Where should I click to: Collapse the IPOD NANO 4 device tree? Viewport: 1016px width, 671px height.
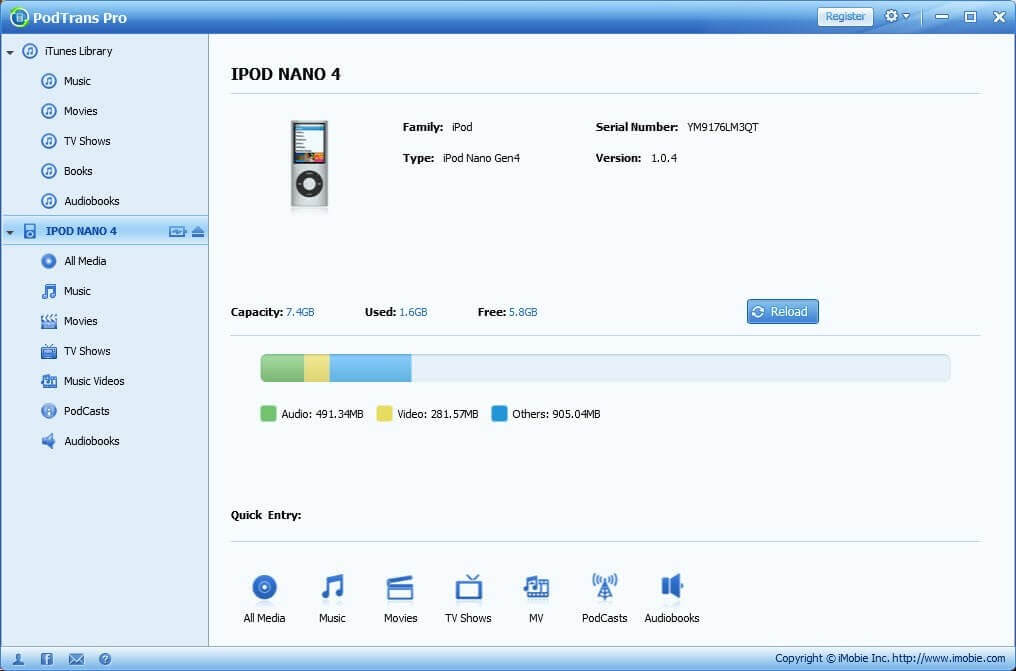point(10,232)
